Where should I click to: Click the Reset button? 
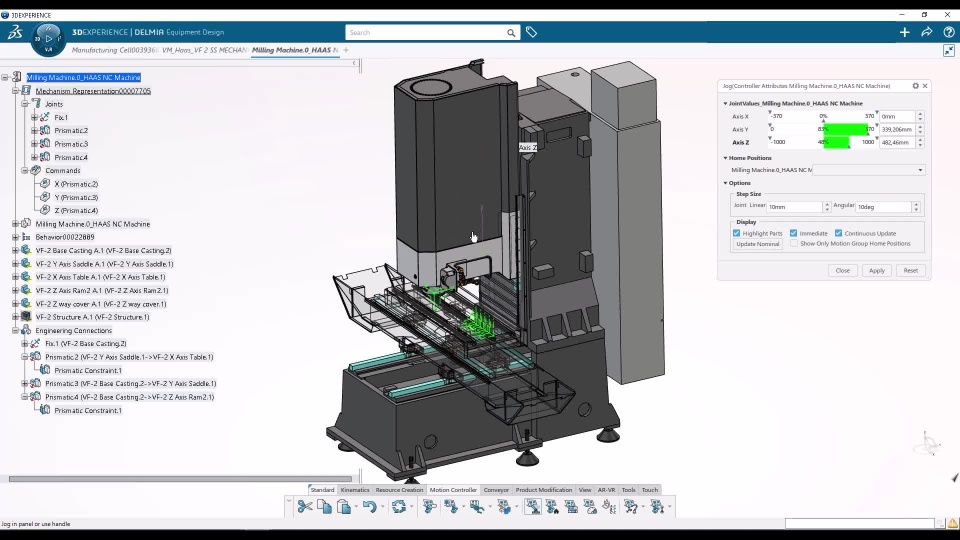coord(911,271)
